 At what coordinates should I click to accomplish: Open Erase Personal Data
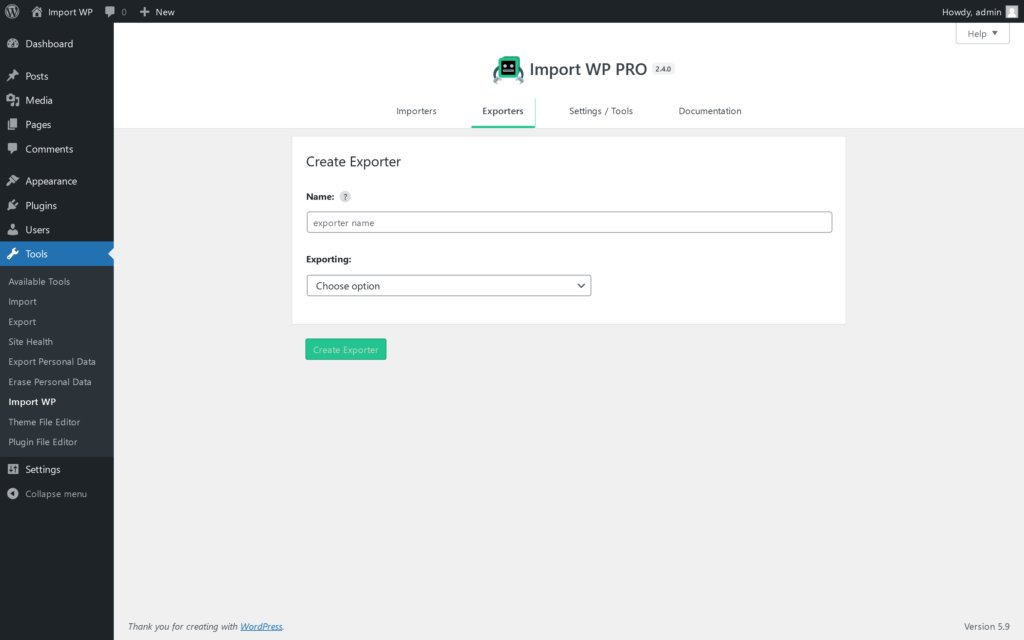coord(50,382)
